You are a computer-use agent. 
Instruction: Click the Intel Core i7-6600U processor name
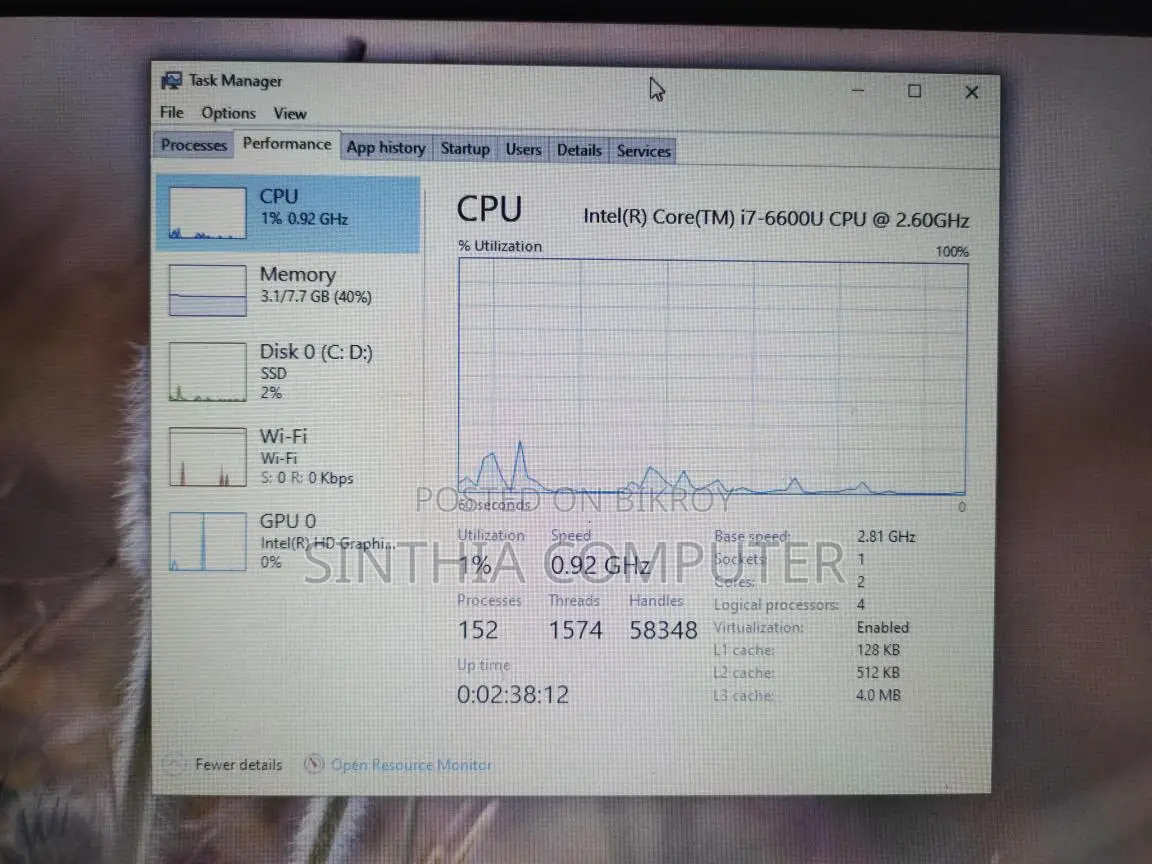(776, 218)
